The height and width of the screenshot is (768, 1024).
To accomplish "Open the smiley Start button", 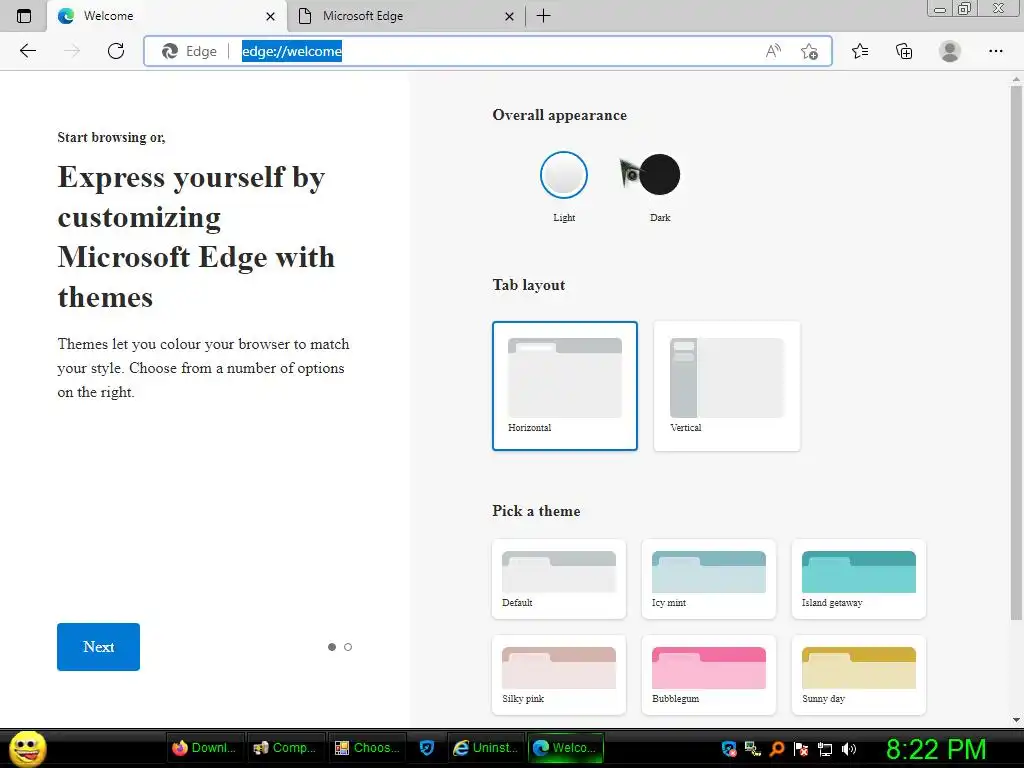I will pyautogui.click(x=27, y=749).
